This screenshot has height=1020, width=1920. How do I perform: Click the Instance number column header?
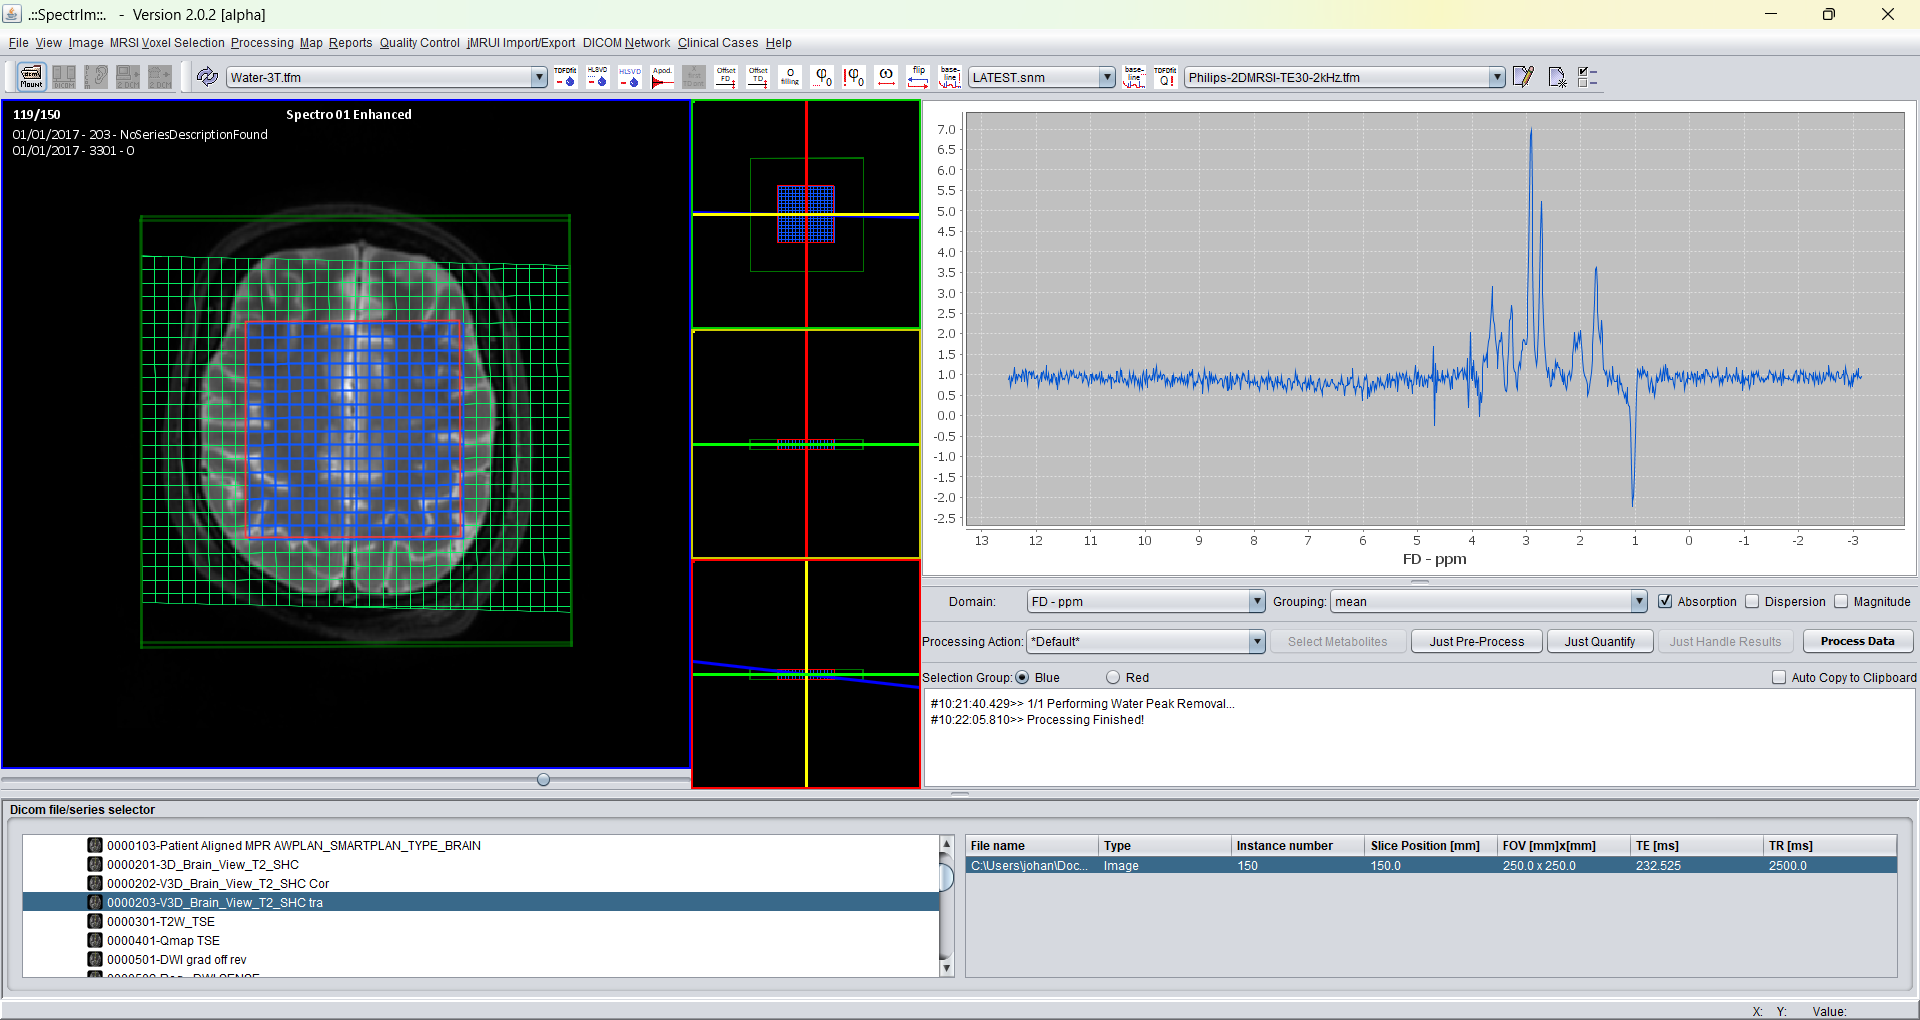click(1296, 845)
